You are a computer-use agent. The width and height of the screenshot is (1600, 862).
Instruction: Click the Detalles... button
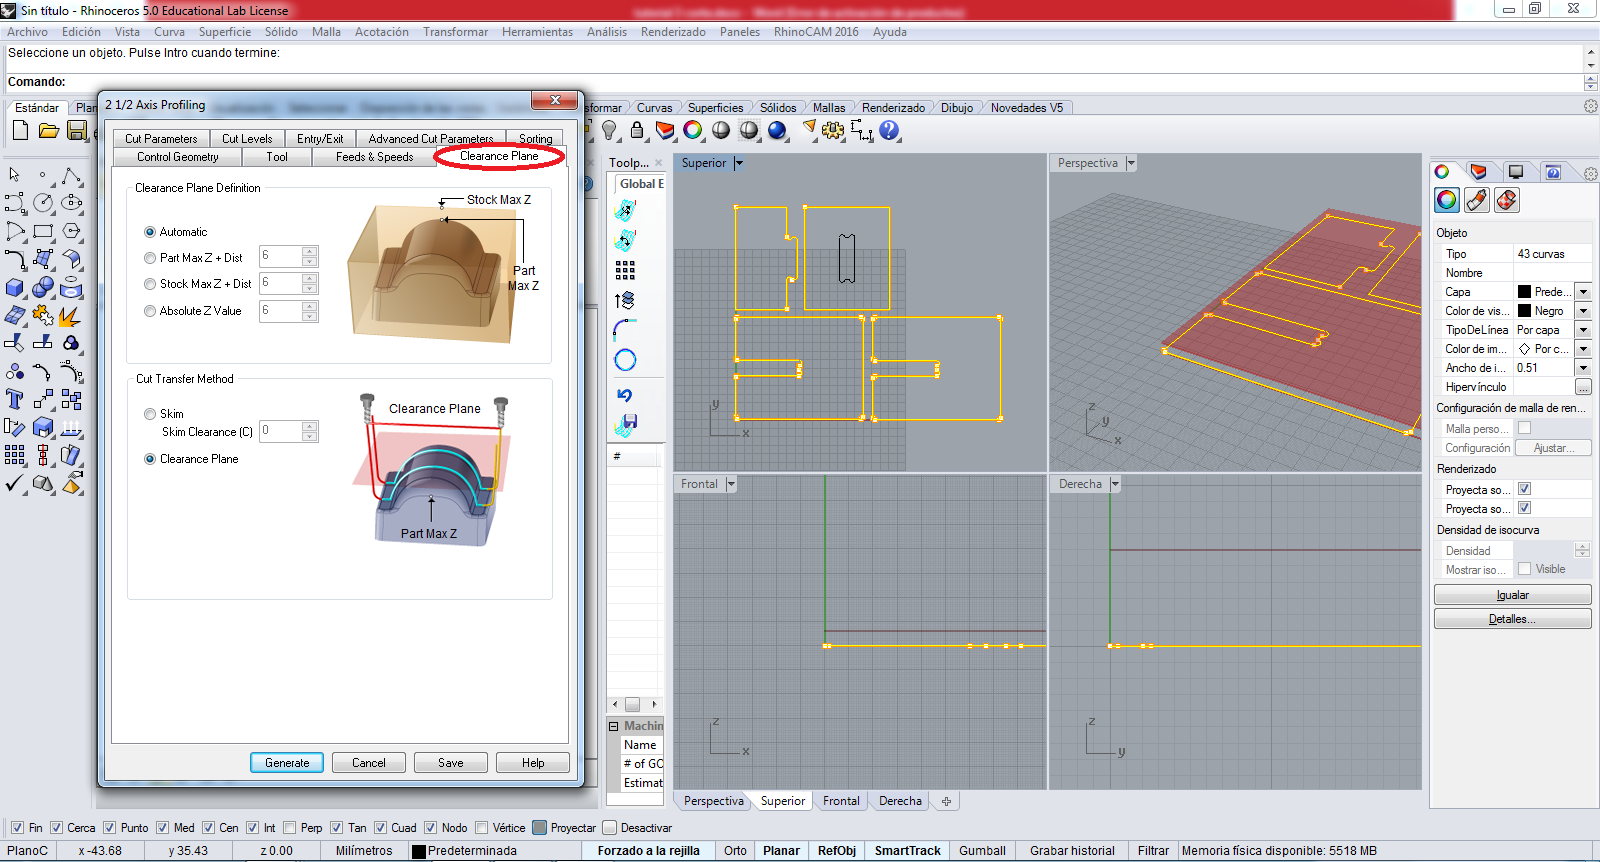[1512, 619]
